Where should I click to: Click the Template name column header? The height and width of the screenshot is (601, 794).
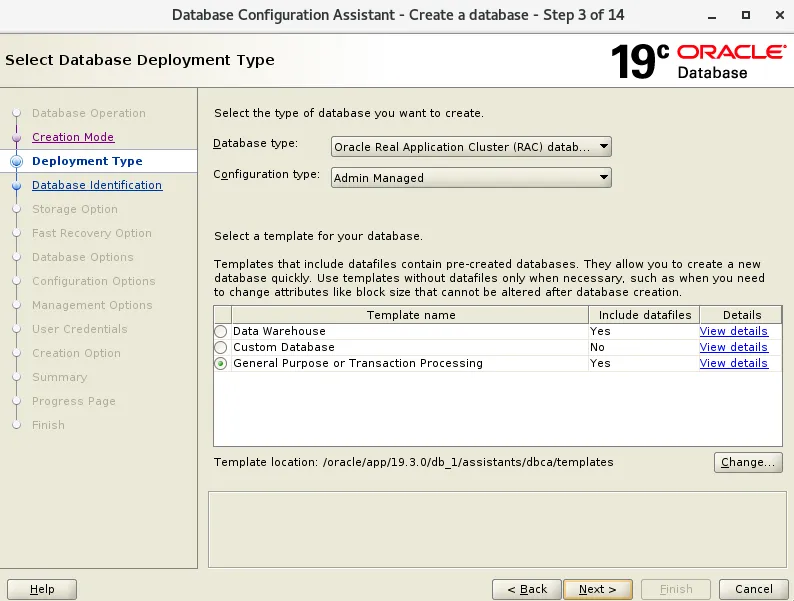(x=411, y=315)
